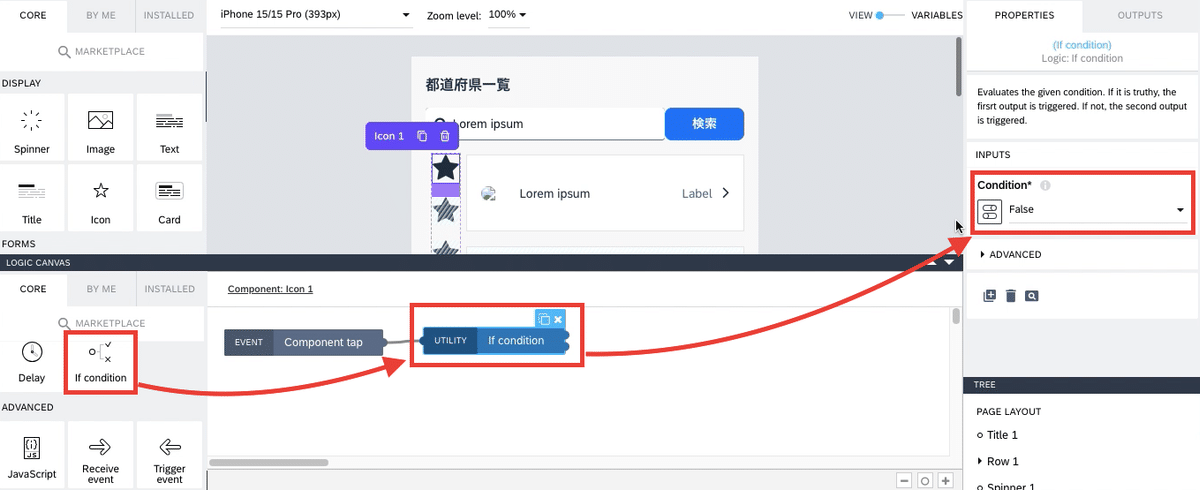Open the Marketplace in the component library
Screen dimensions: 1200x490
[101, 51]
